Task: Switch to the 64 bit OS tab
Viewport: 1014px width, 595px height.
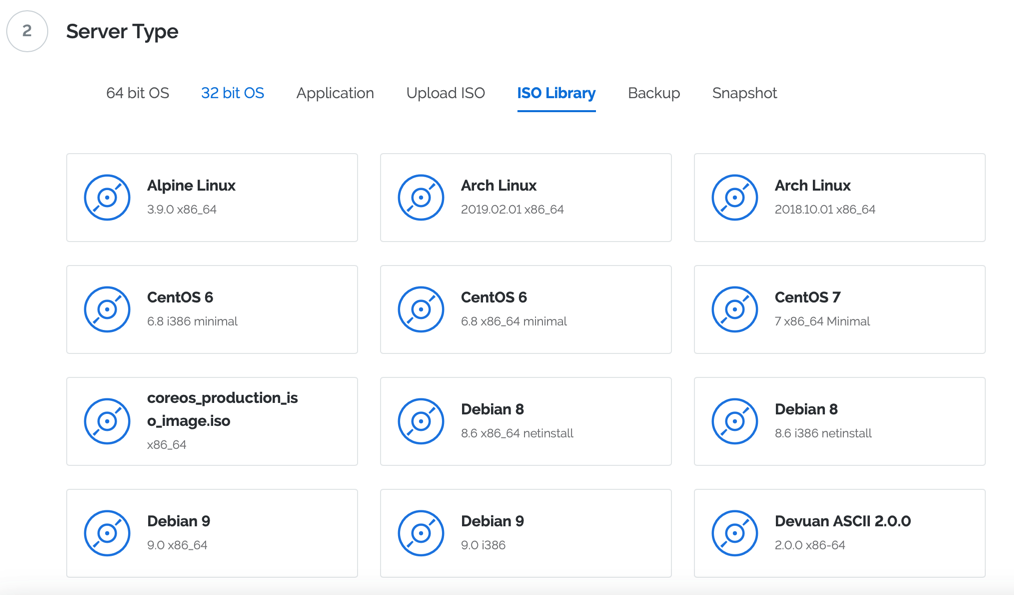Action: 137,93
